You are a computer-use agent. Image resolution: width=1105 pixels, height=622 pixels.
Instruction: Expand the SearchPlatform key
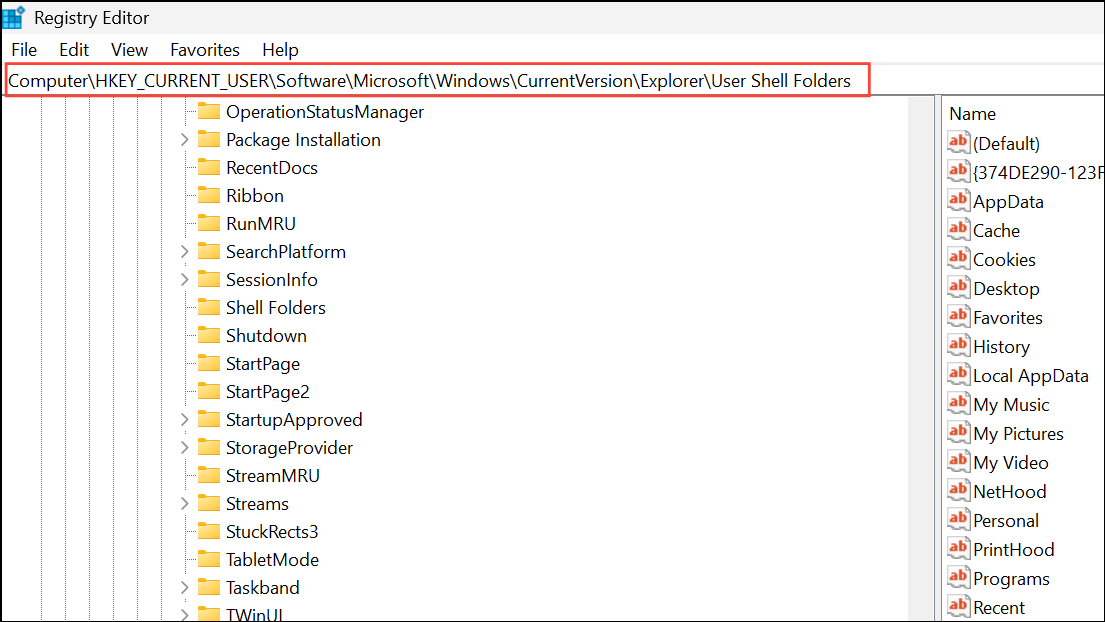coord(184,251)
